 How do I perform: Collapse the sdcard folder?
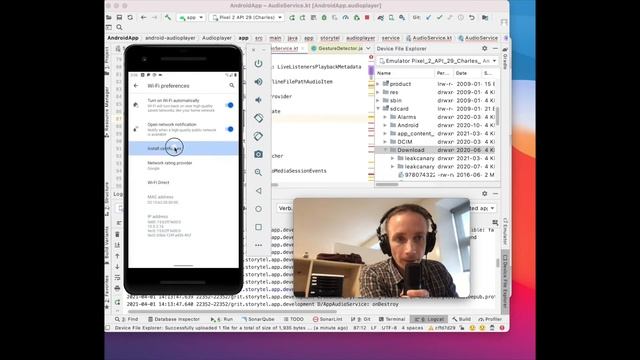[x=378, y=109]
